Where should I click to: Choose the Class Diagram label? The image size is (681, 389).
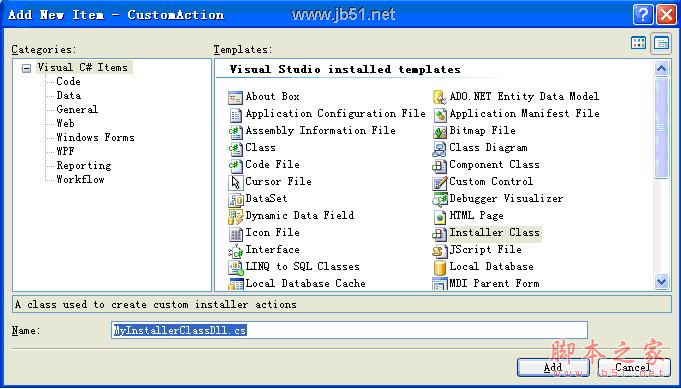click(x=488, y=148)
